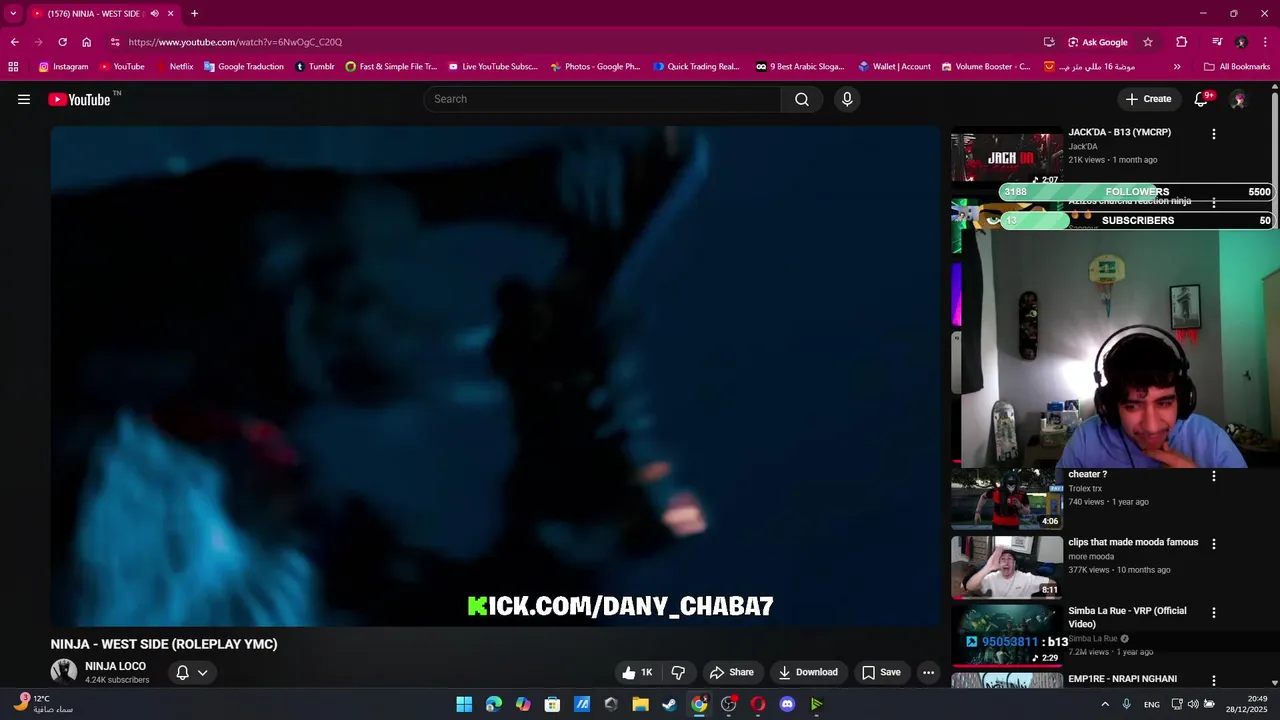Expand the notification bell subscription dropdown
This screenshot has width=1280, height=720.
(202, 673)
